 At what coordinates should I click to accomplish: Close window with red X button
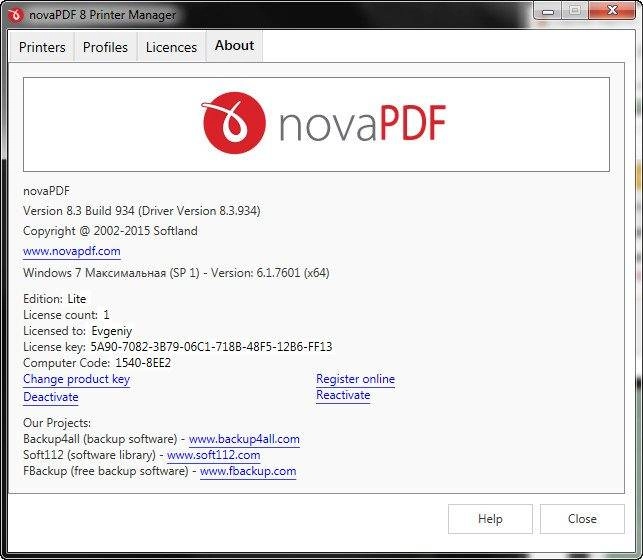612,10
